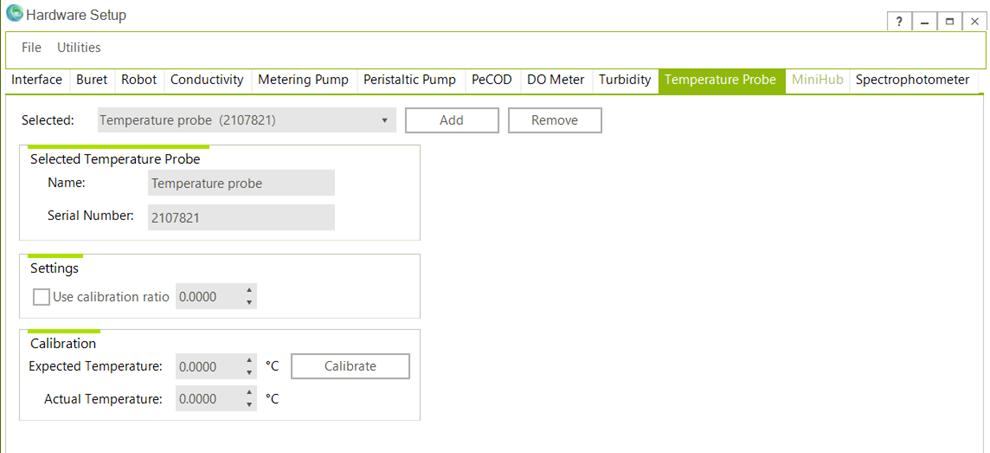The image size is (990, 453).
Task: Increase Expected Temperature using up arrow
Action: coord(250,361)
